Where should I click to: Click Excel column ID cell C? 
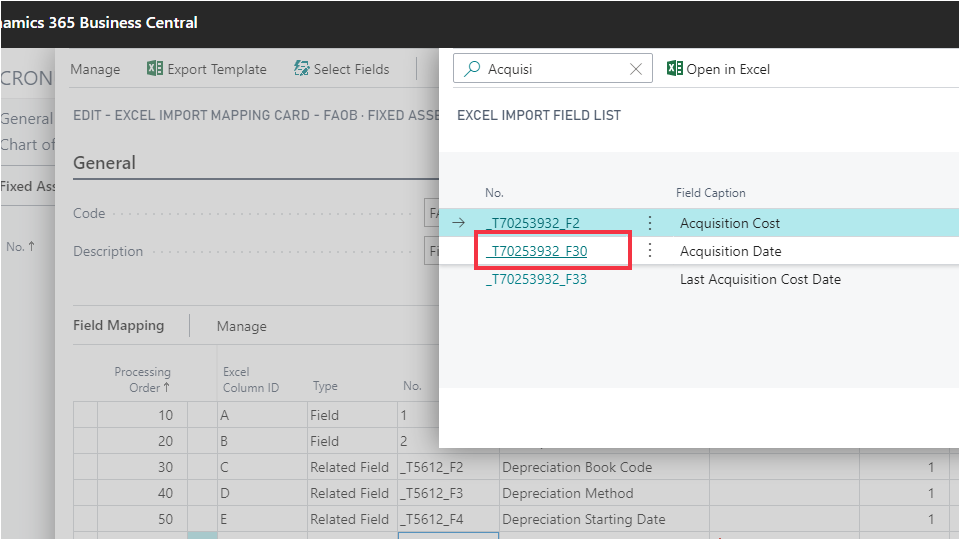pos(262,467)
